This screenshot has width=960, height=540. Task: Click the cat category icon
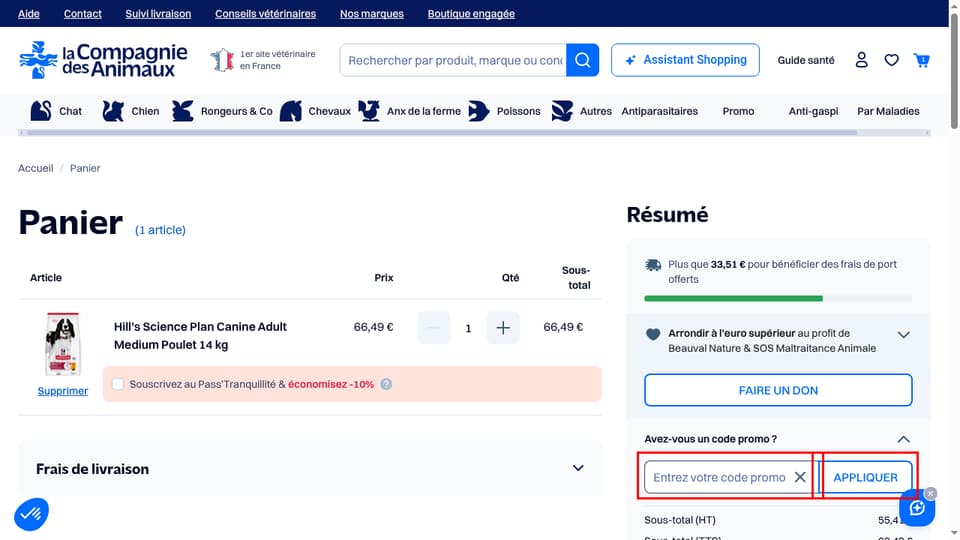click(41, 111)
